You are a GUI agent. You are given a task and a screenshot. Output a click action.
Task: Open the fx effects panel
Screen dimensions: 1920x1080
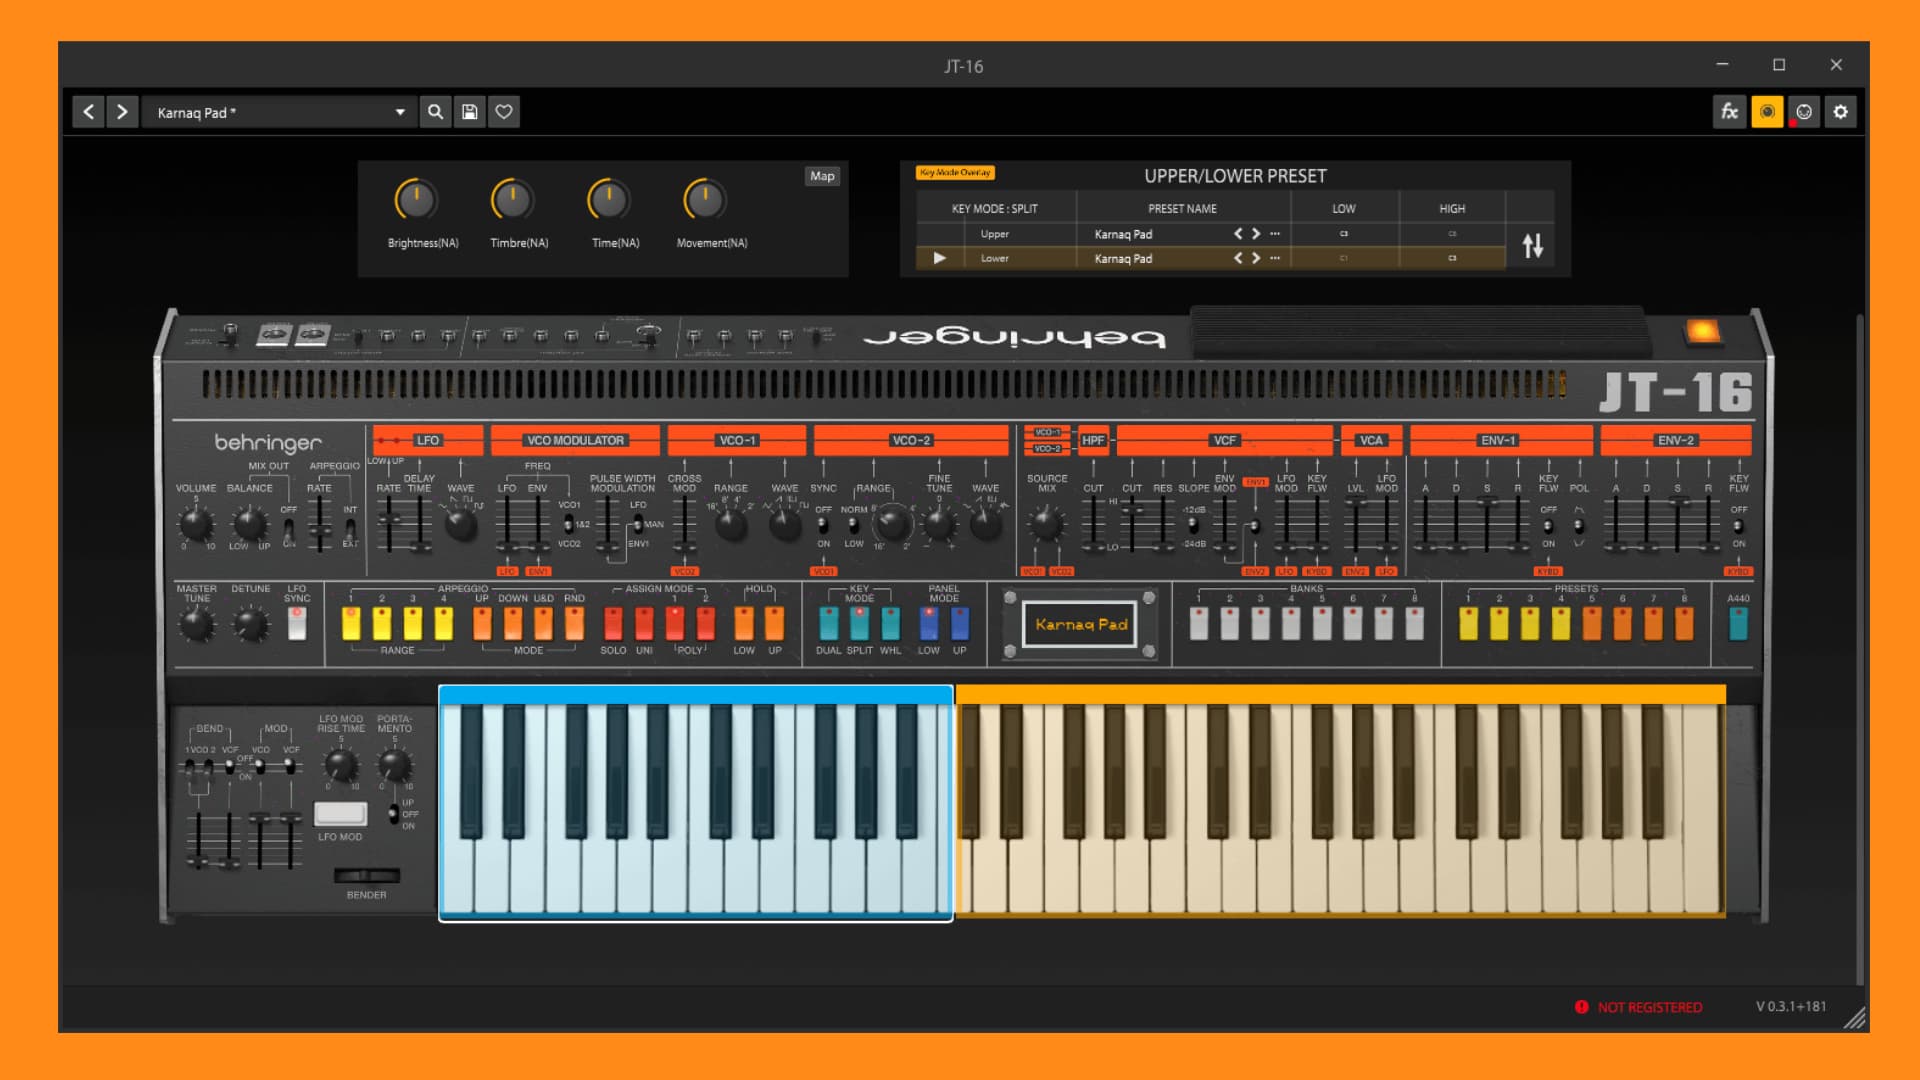(x=1729, y=112)
